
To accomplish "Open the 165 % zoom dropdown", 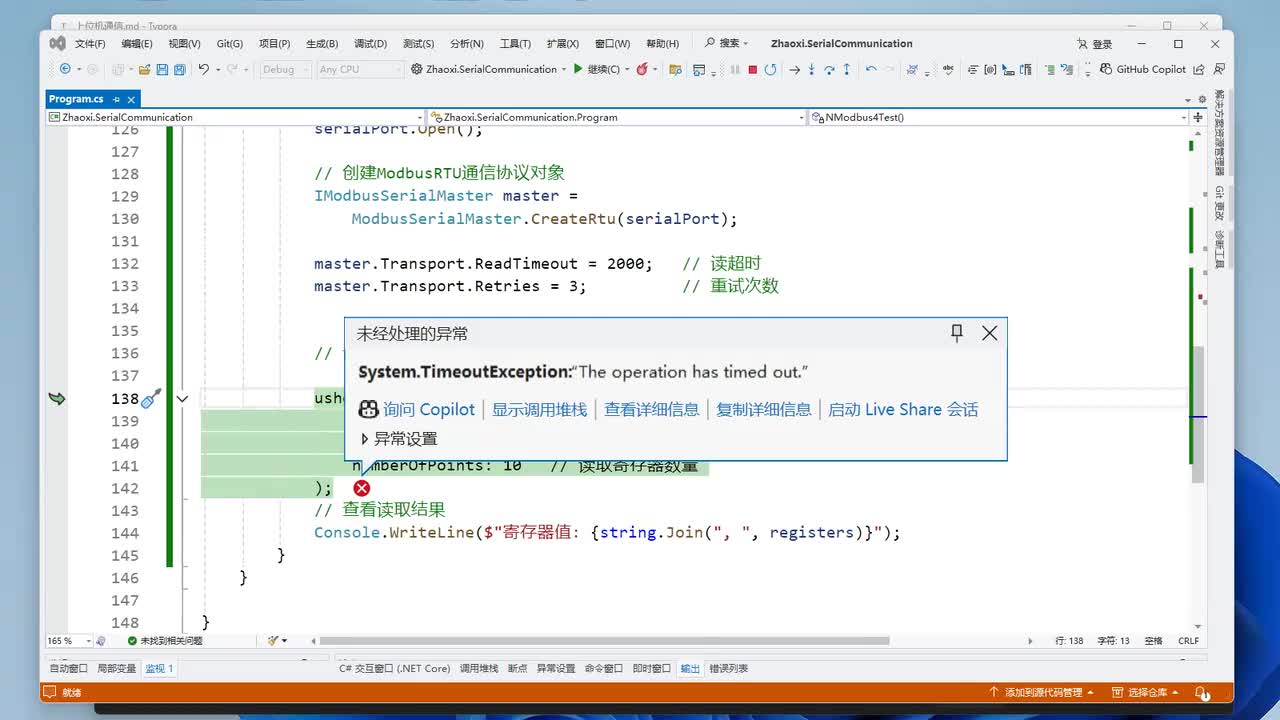I will tap(70, 641).
